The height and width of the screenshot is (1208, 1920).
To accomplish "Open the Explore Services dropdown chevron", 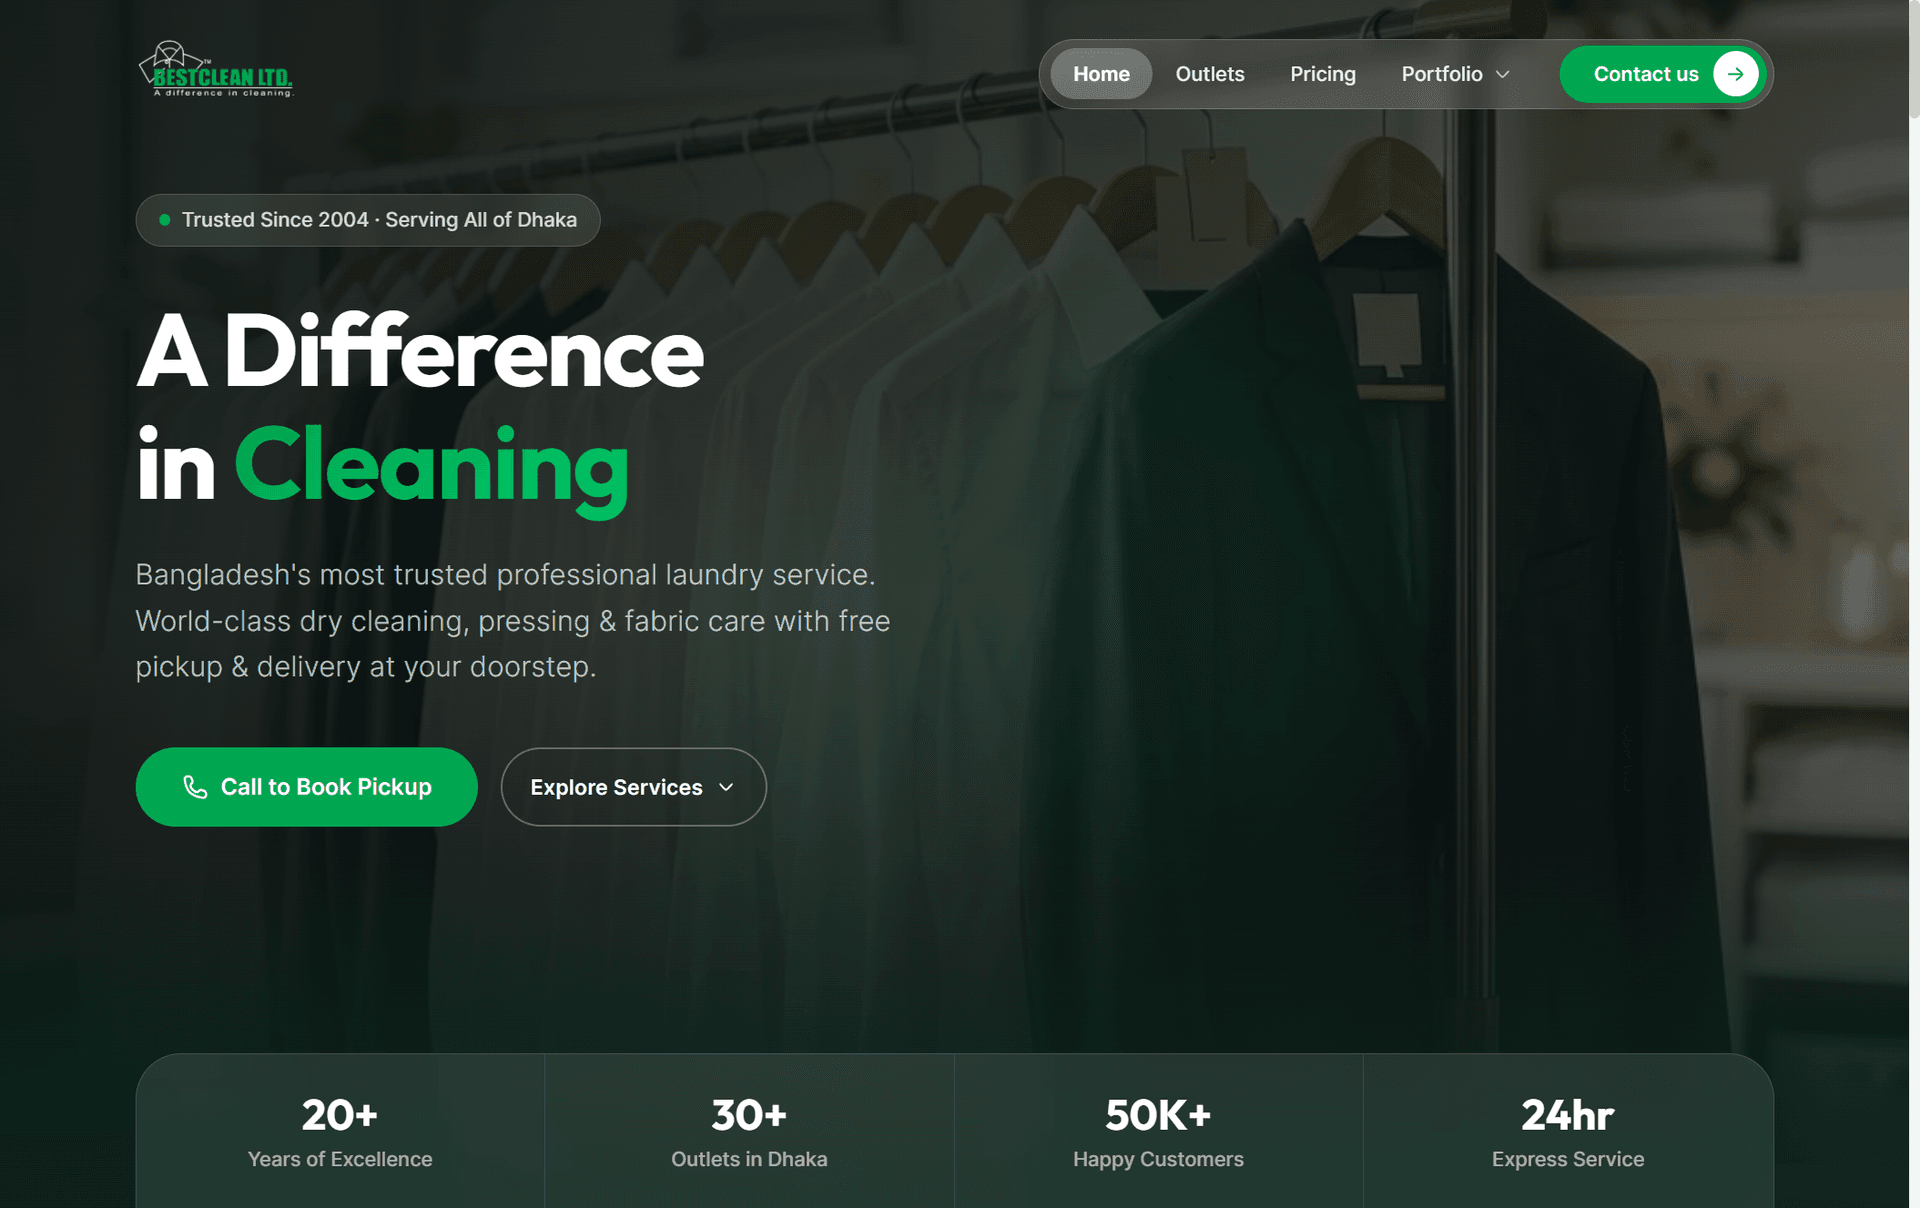I will [x=726, y=787].
